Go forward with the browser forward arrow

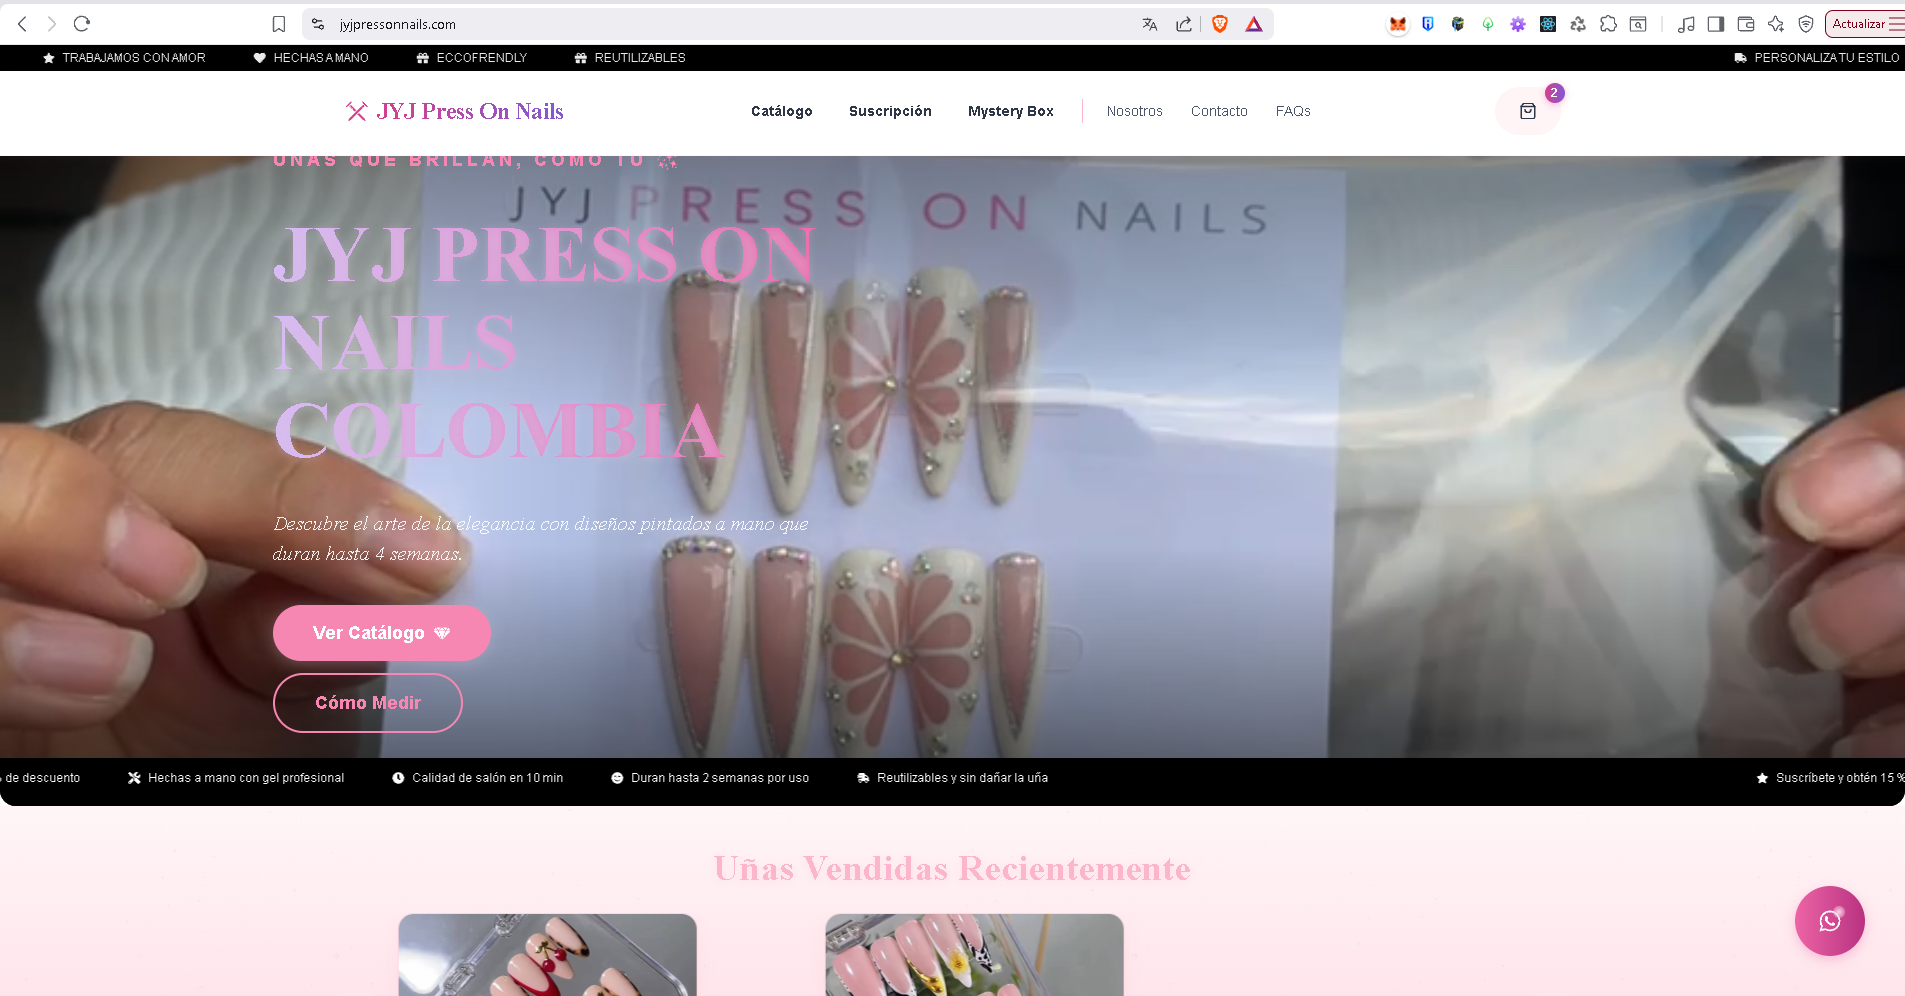[x=52, y=24]
